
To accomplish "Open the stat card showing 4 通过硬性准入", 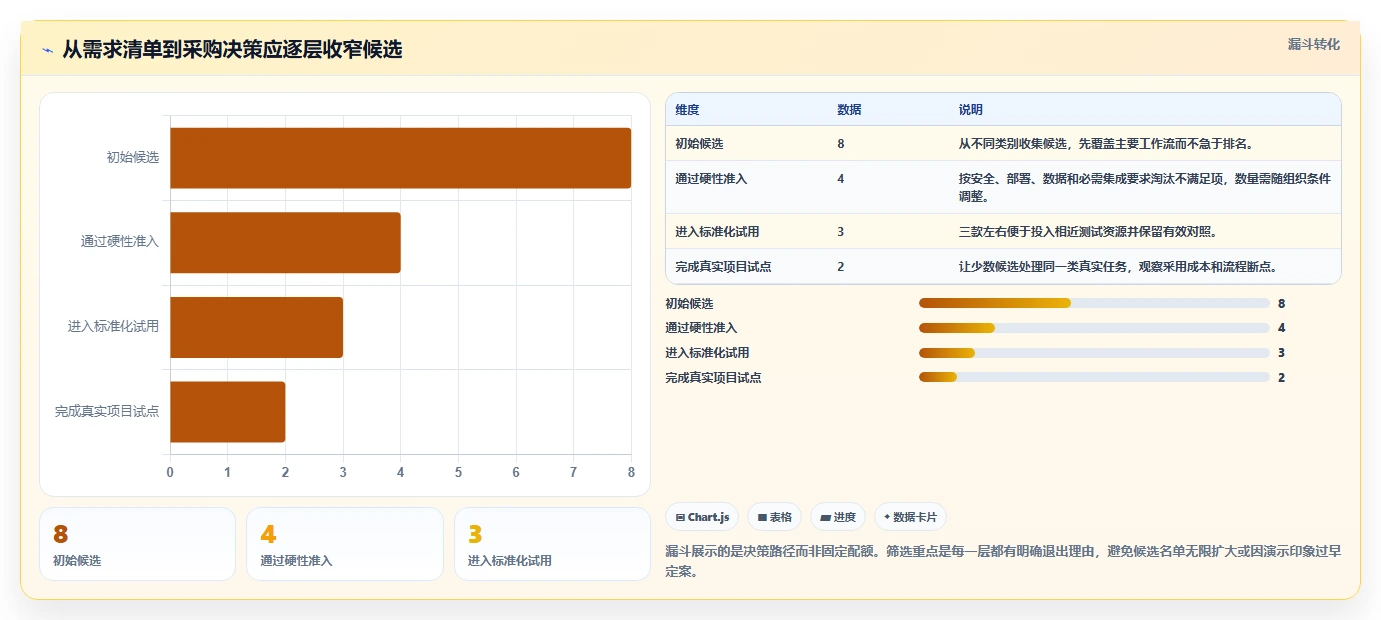I will pyautogui.click(x=345, y=544).
